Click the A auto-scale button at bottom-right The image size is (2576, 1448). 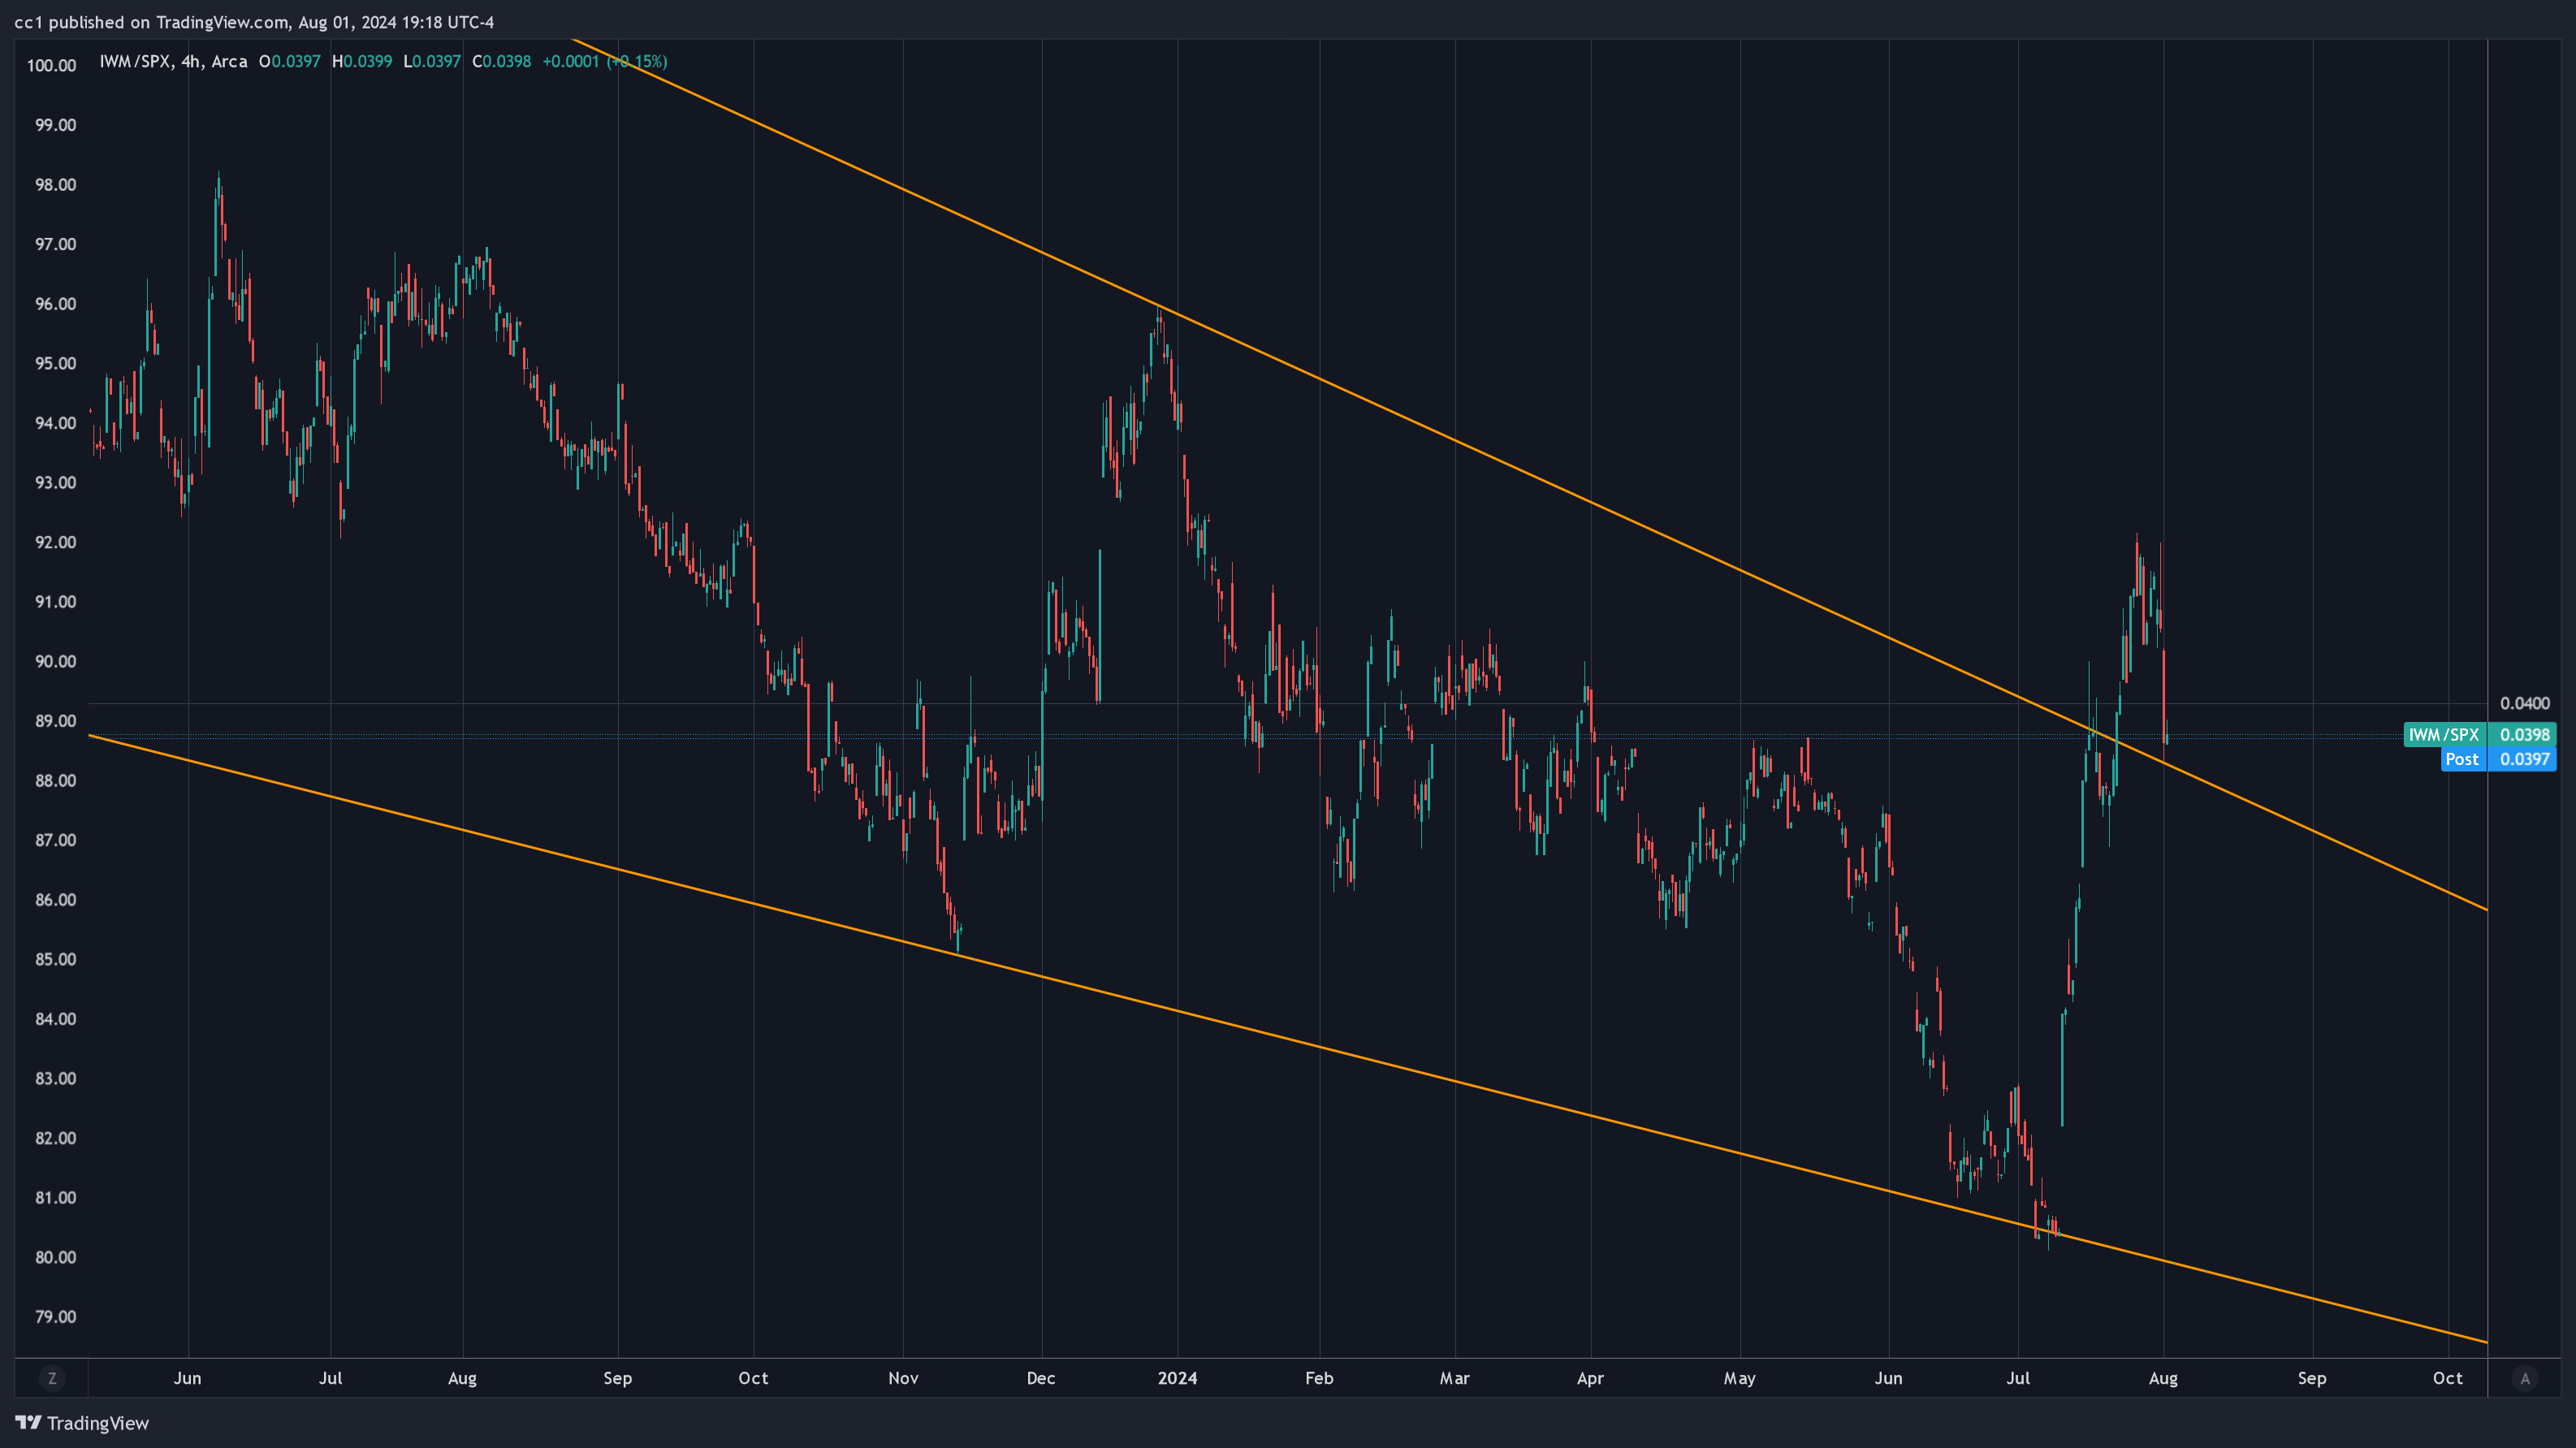pos(2524,1378)
